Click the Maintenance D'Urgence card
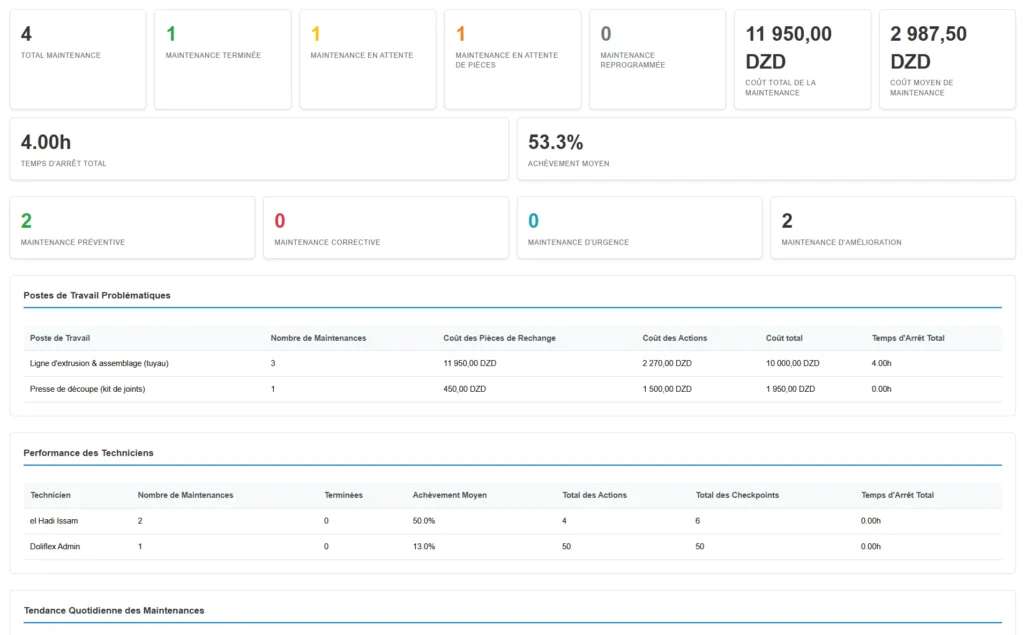This screenshot has height=635, width=1024. 639,227
